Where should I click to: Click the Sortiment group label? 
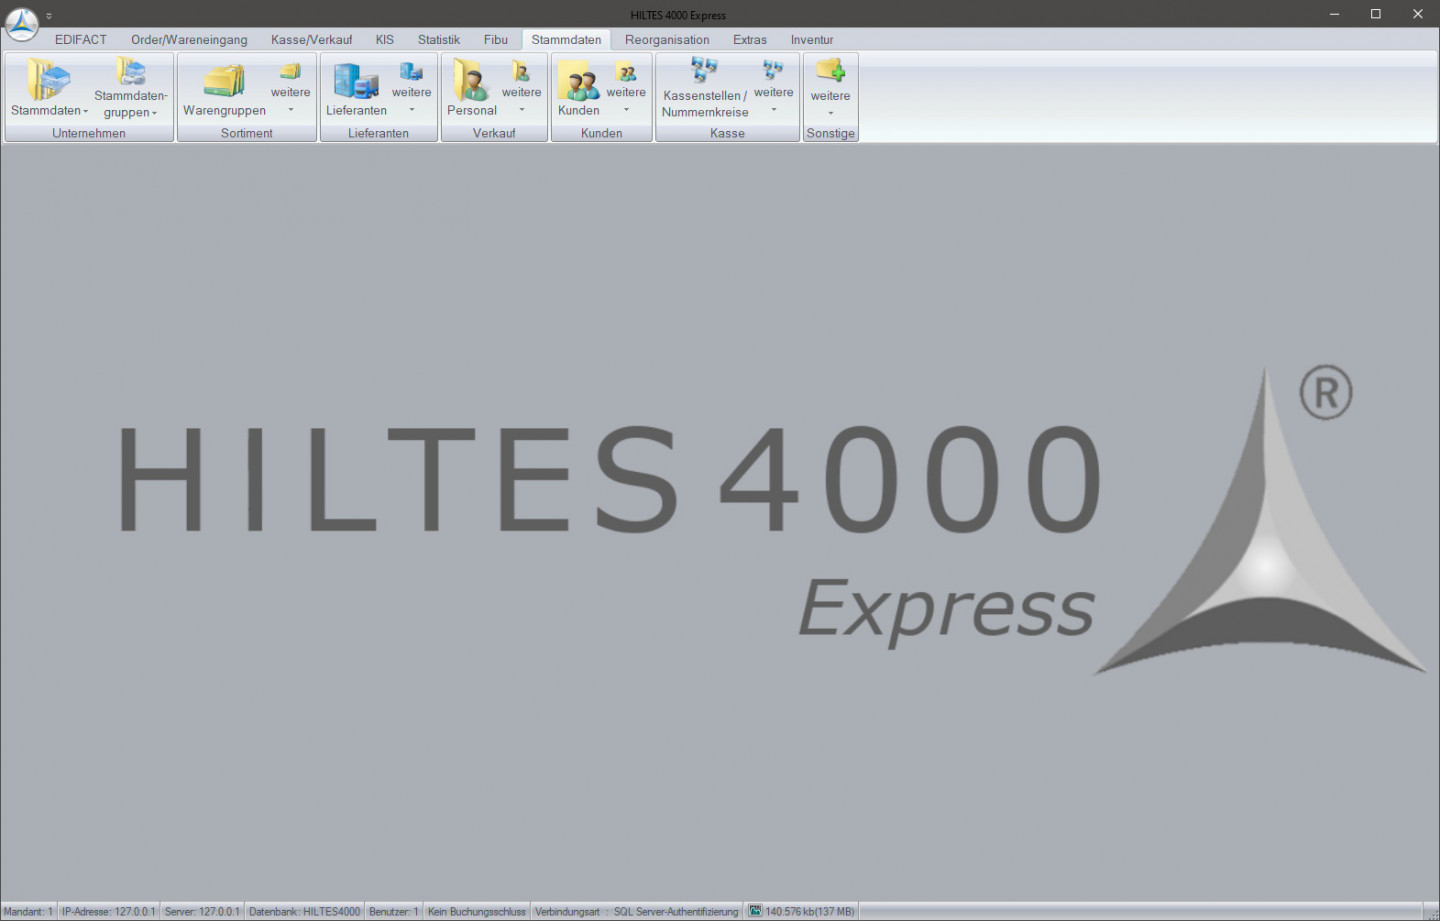tap(247, 133)
